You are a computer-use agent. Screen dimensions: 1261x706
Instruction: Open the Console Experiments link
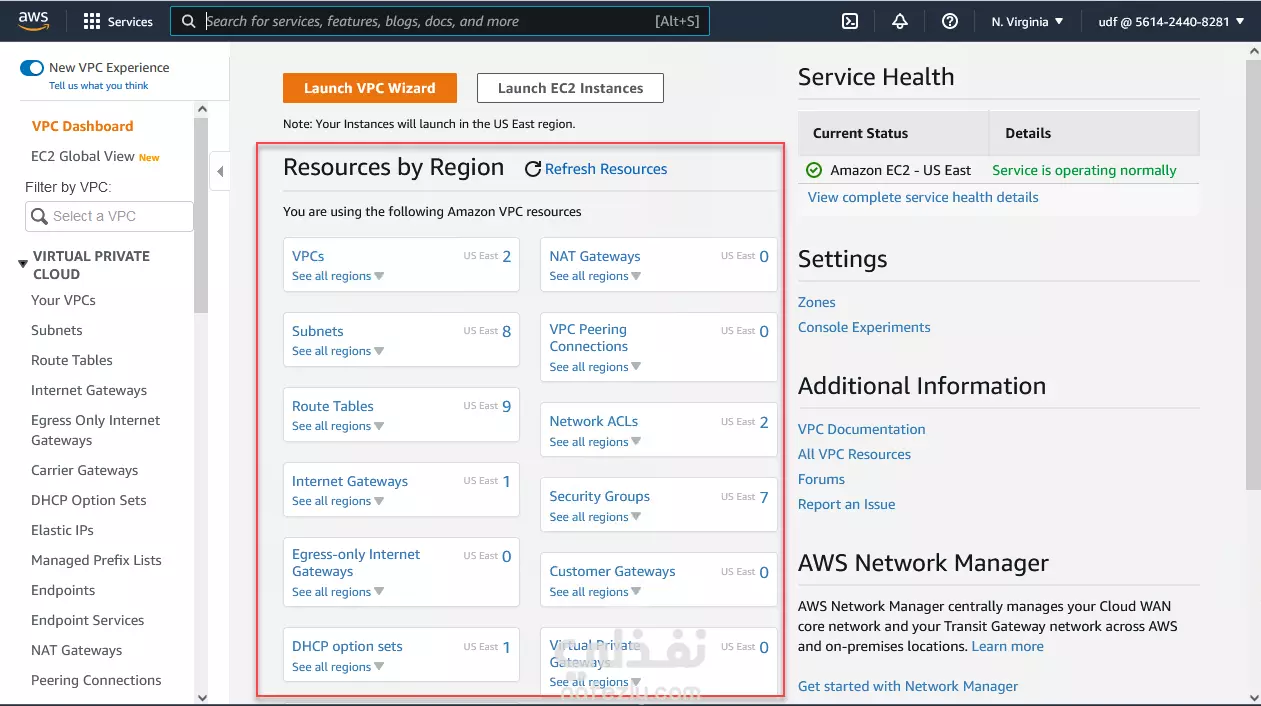pyautogui.click(x=864, y=327)
